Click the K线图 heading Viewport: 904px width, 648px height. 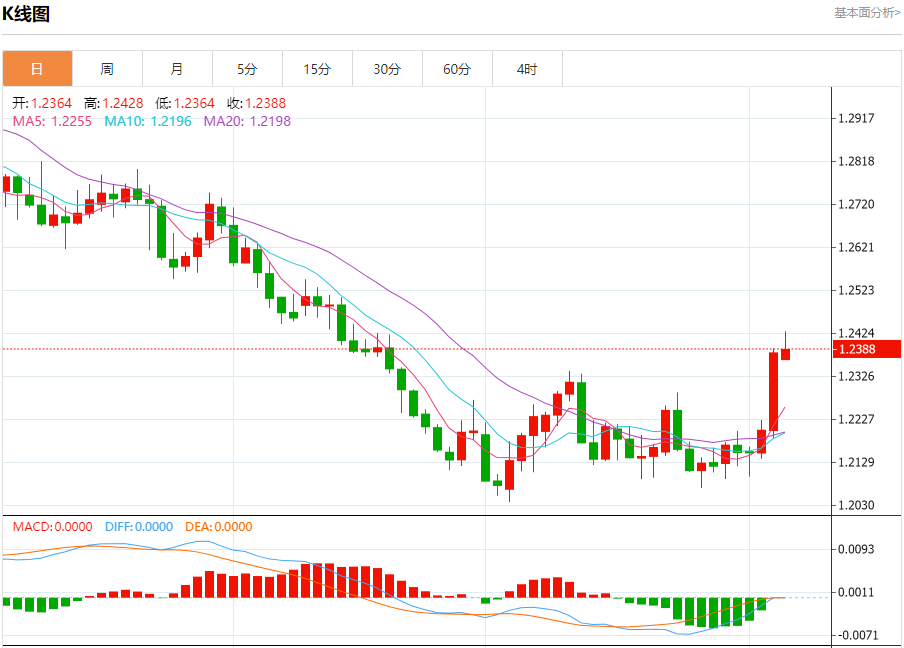(x=26, y=13)
